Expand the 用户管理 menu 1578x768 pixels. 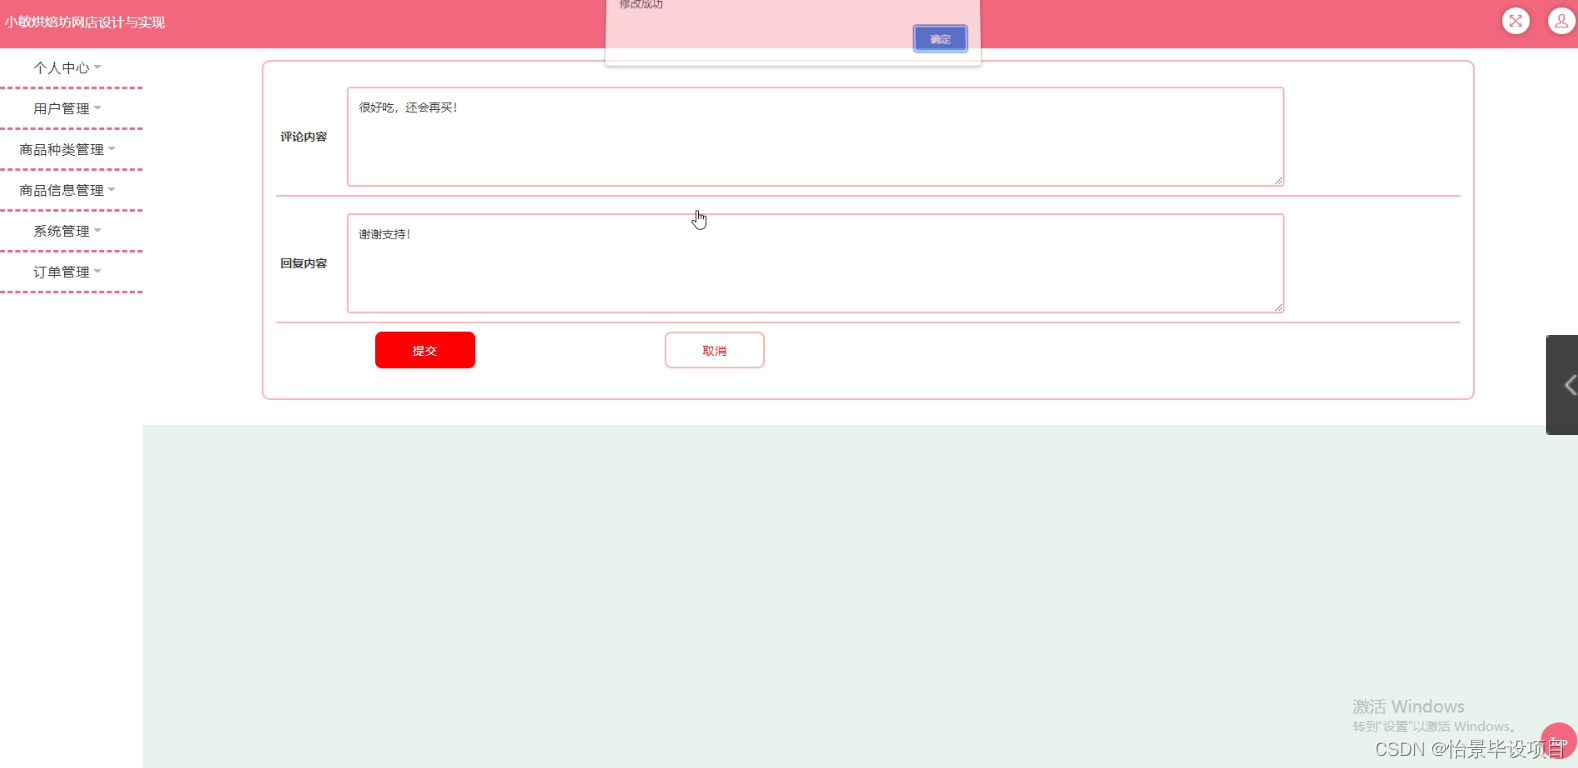(67, 109)
